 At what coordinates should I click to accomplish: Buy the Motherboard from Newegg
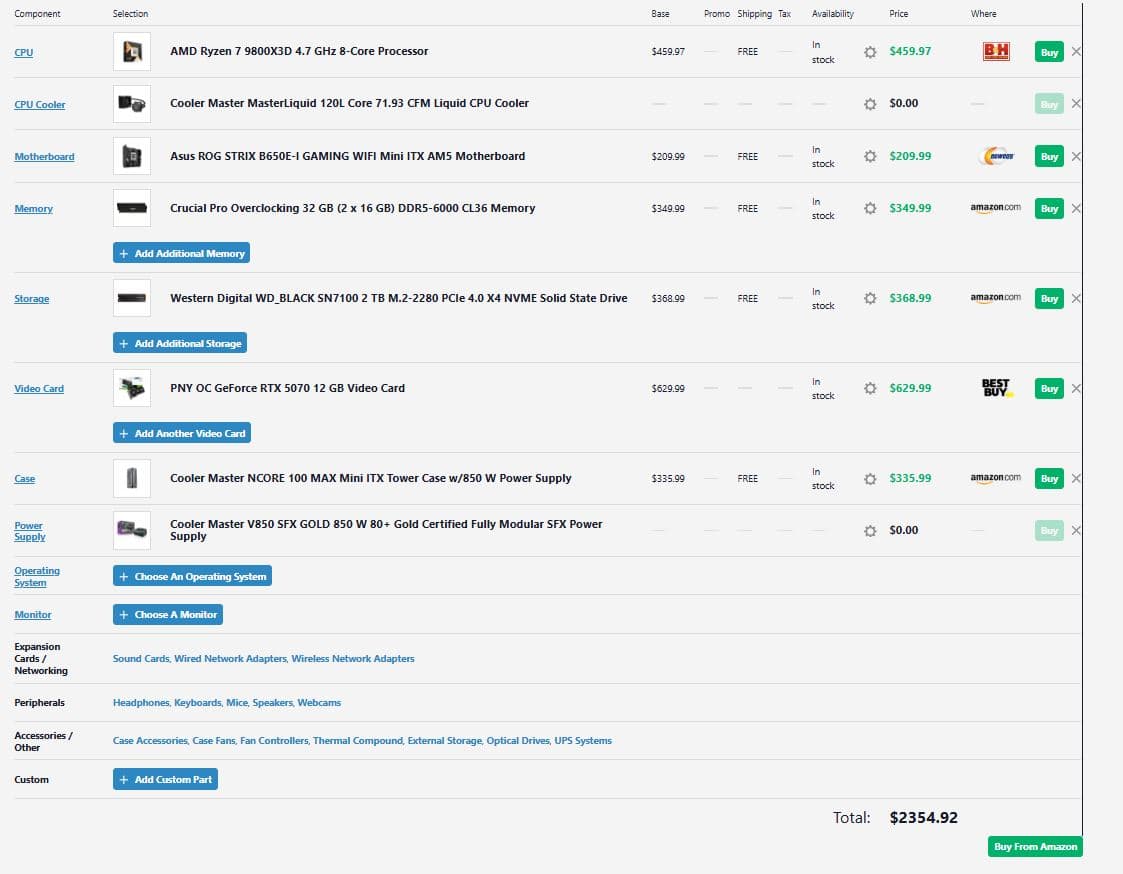[1049, 157]
